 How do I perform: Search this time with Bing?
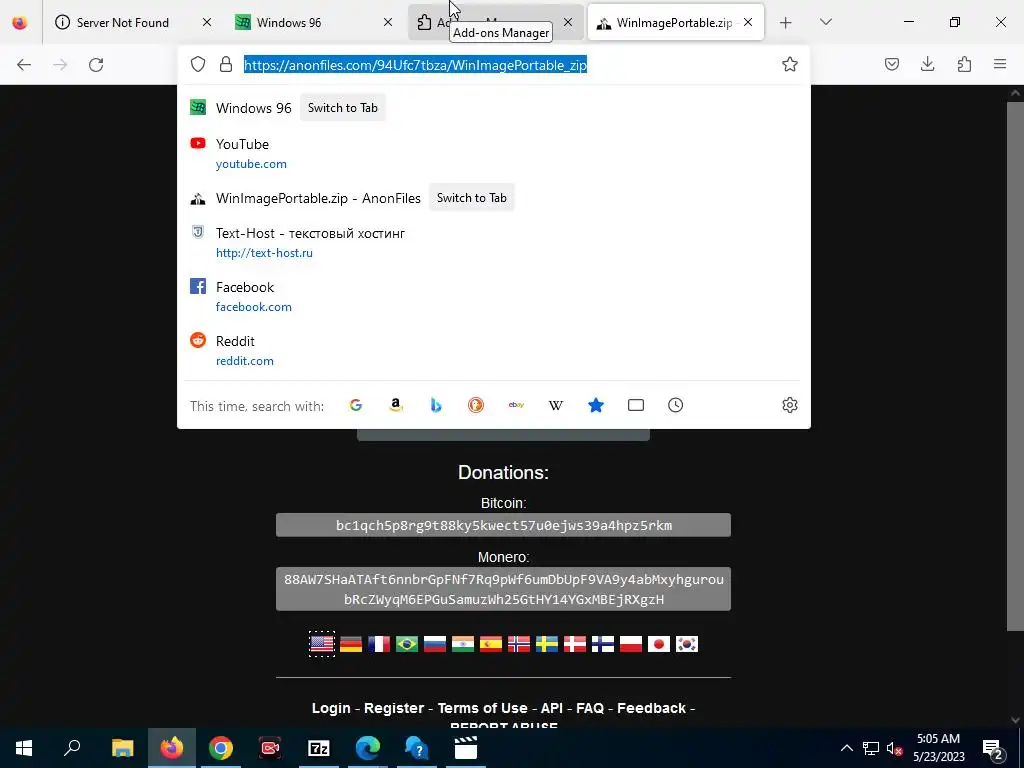coord(436,405)
